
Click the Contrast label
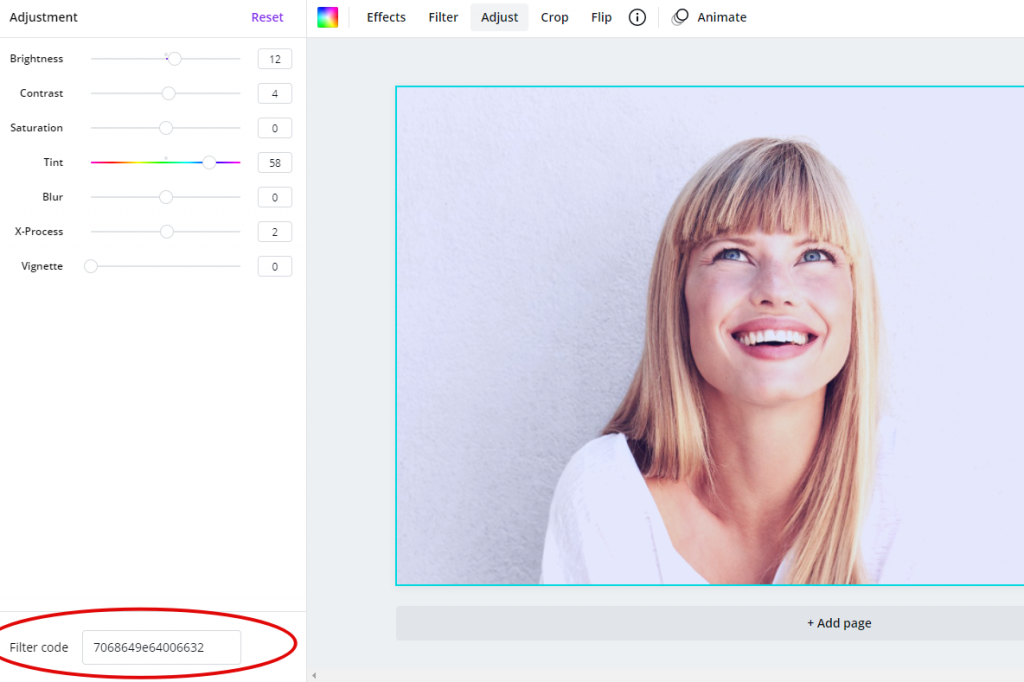click(x=41, y=93)
